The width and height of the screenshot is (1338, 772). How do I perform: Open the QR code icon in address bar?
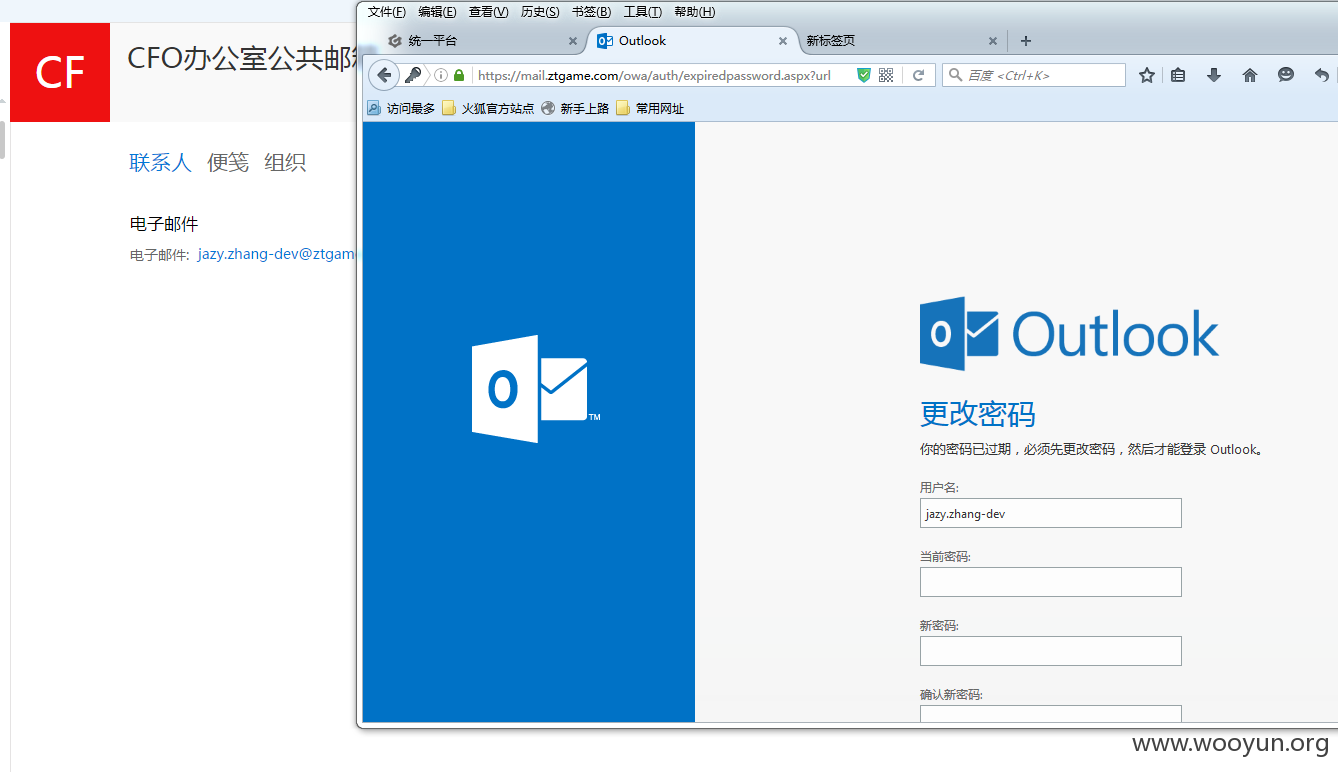pyautogui.click(x=886, y=75)
